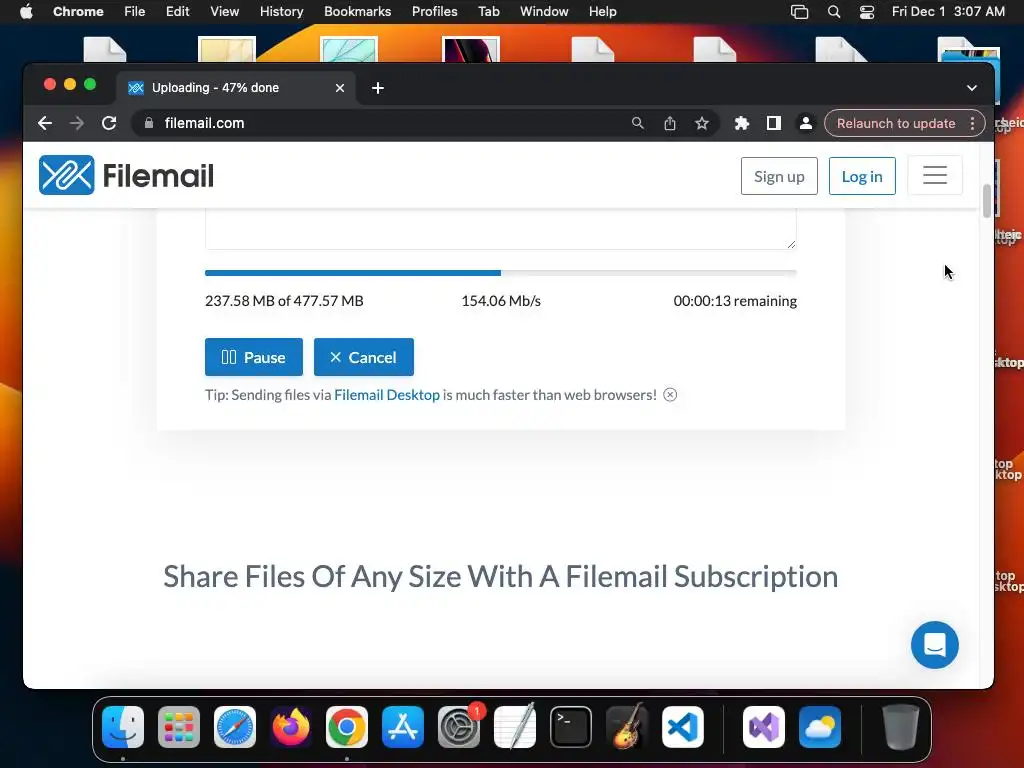Reload the Filemail page

pyautogui.click(x=109, y=123)
